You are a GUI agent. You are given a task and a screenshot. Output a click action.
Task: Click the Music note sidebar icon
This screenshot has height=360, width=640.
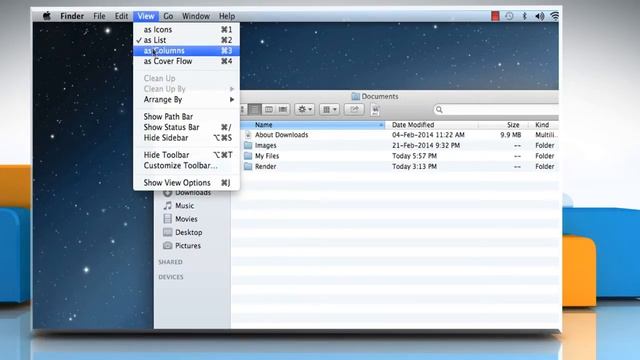(167, 206)
